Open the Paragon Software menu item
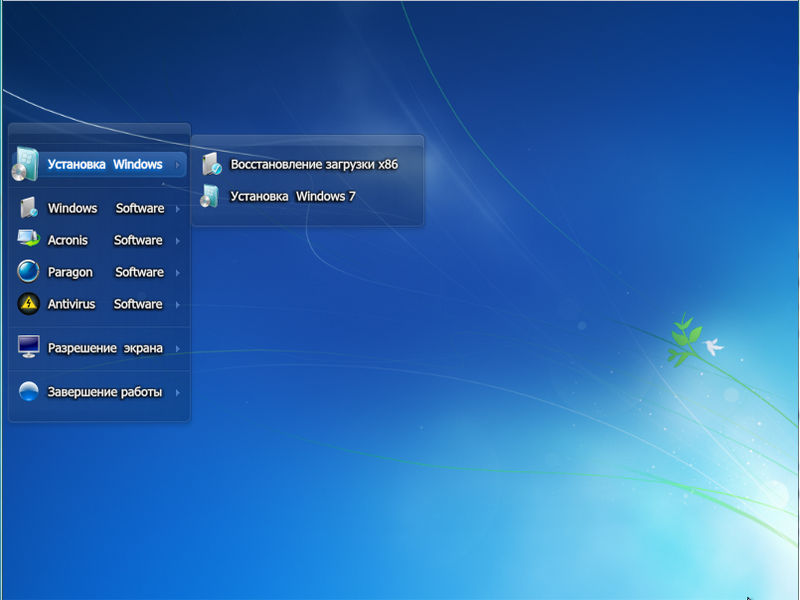The image size is (800, 600). click(x=99, y=272)
